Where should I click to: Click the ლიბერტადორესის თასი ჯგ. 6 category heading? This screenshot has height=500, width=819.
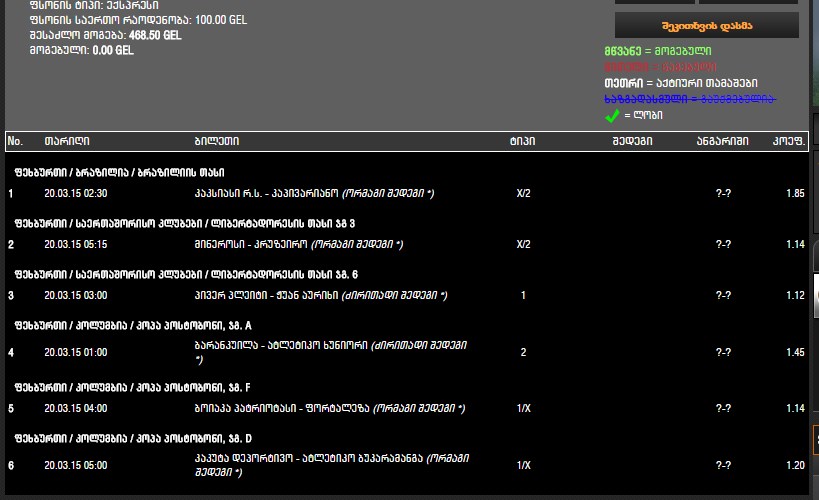pos(186,275)
